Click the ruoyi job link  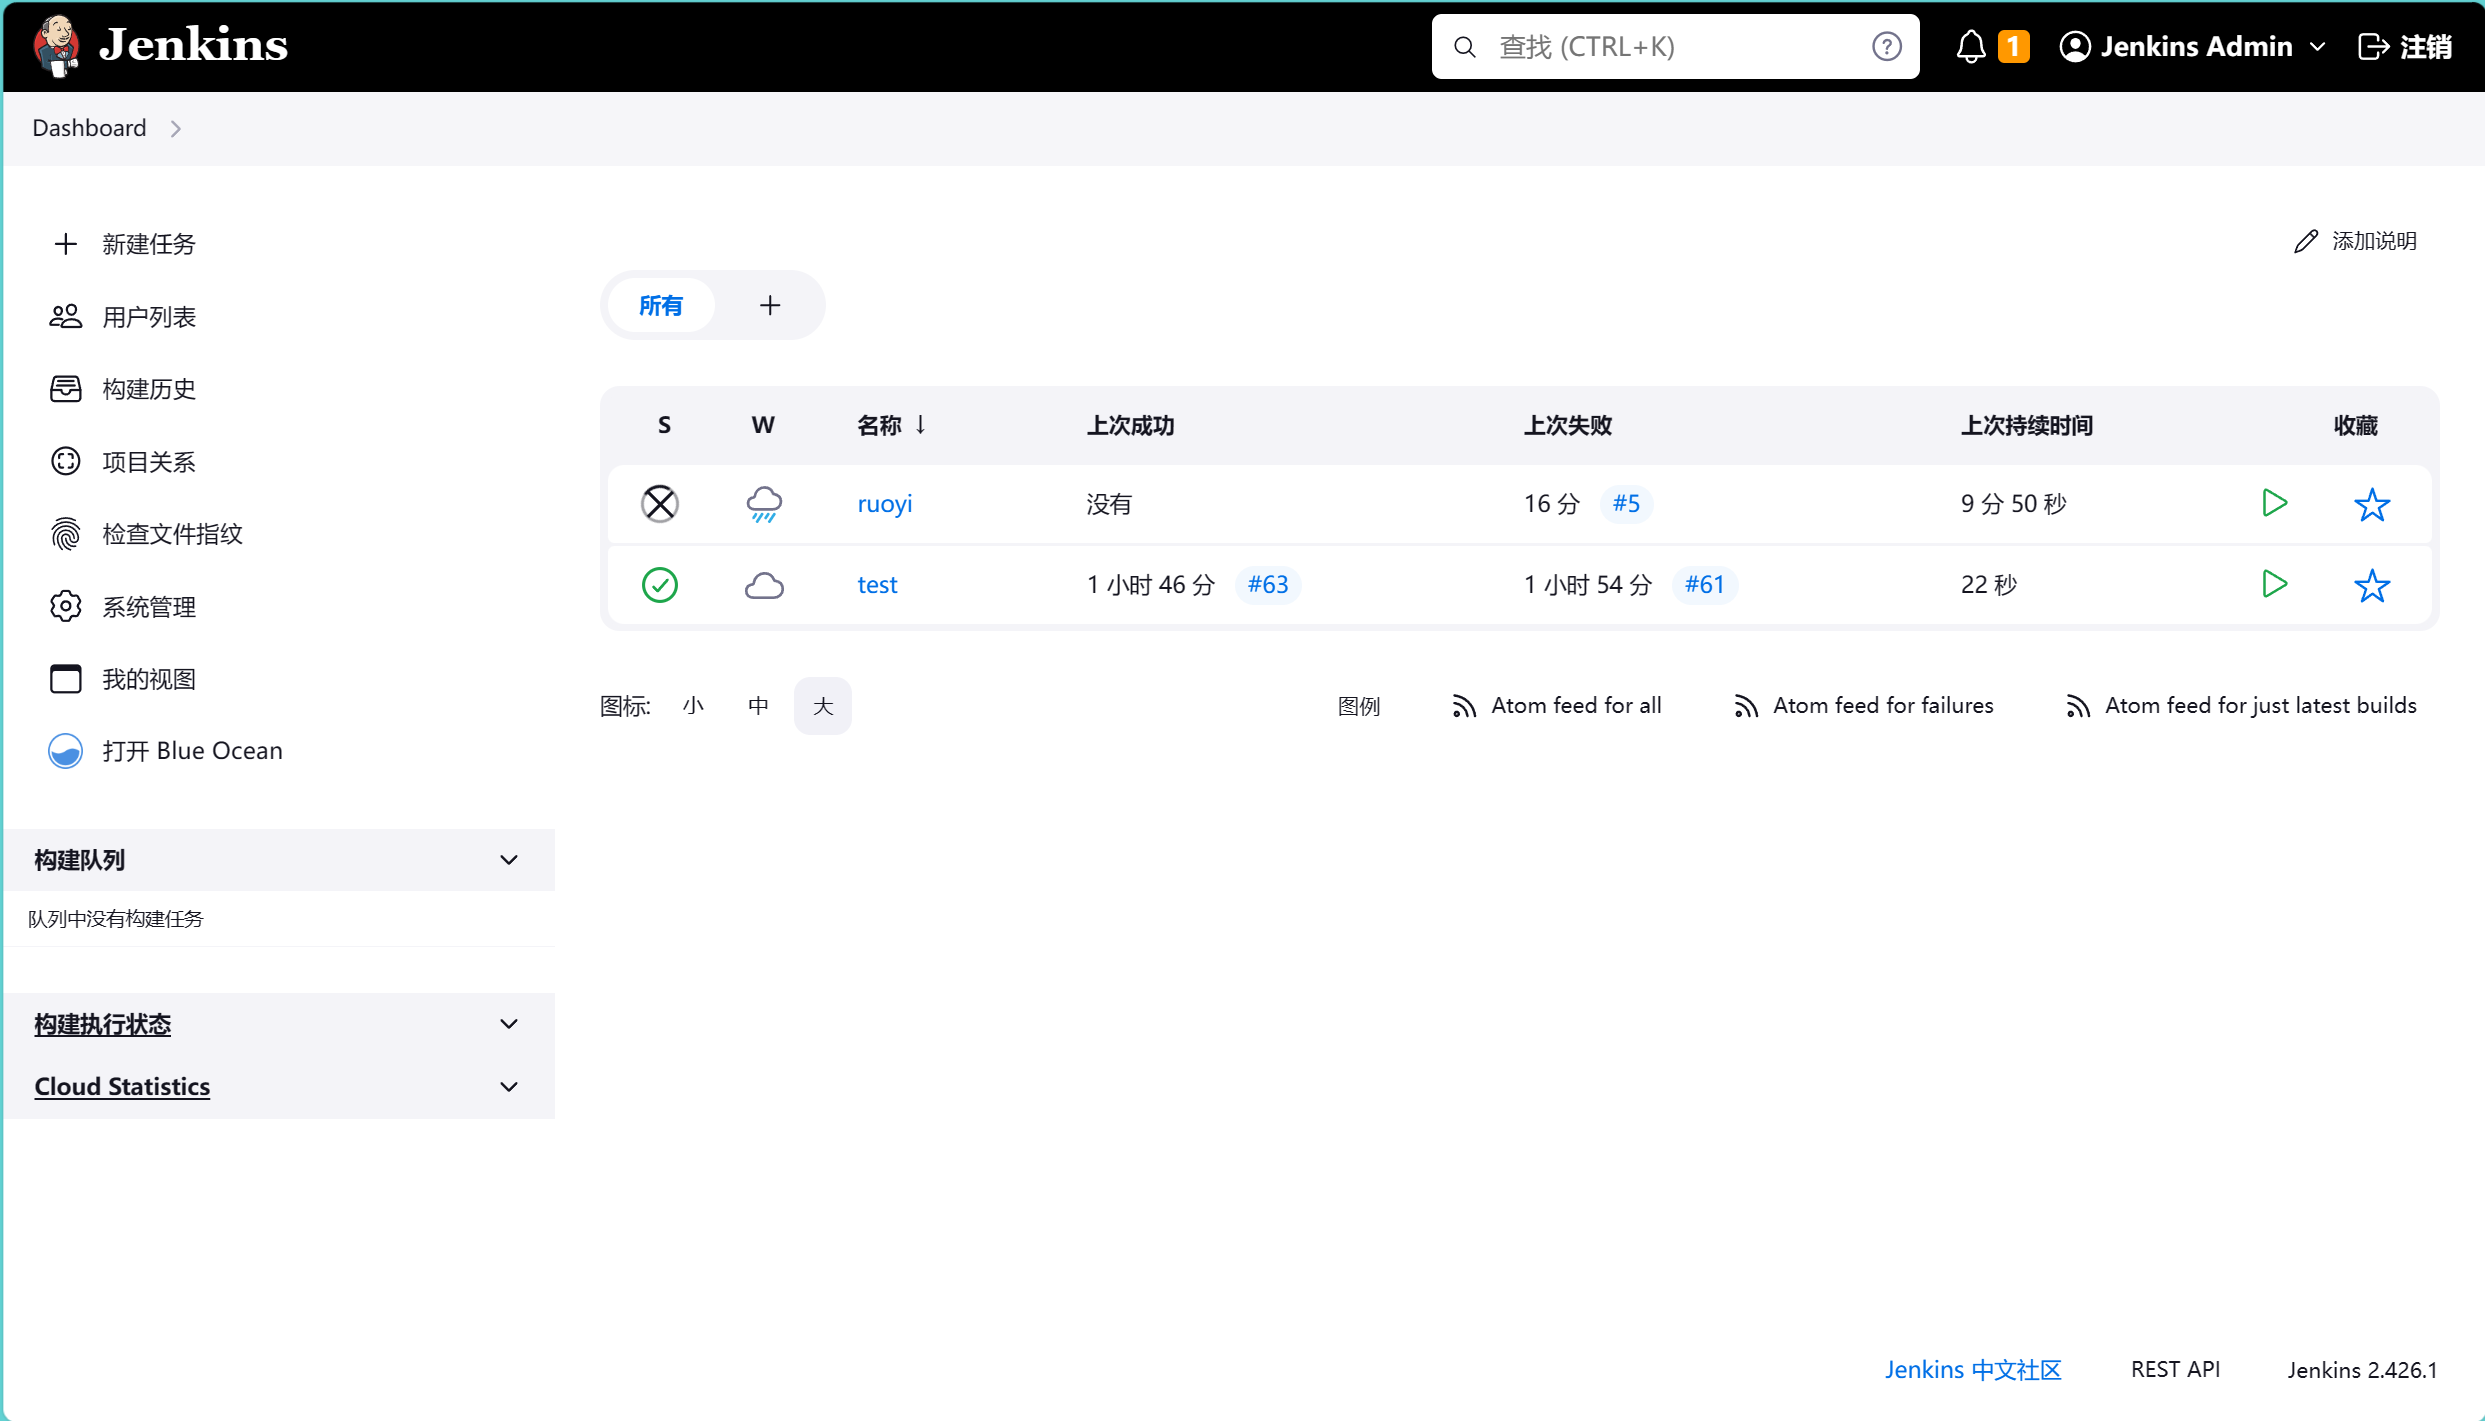[x=884, y=502]
